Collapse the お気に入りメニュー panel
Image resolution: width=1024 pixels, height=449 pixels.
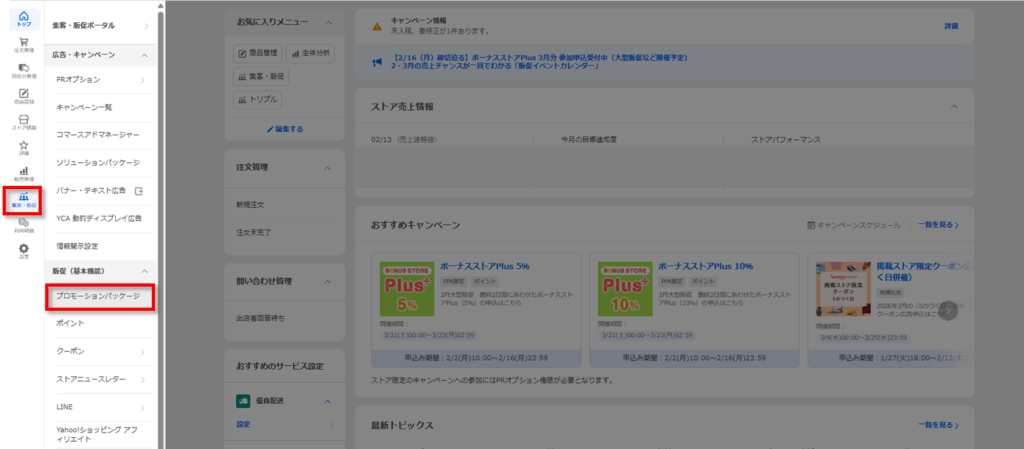click(328, 22)
